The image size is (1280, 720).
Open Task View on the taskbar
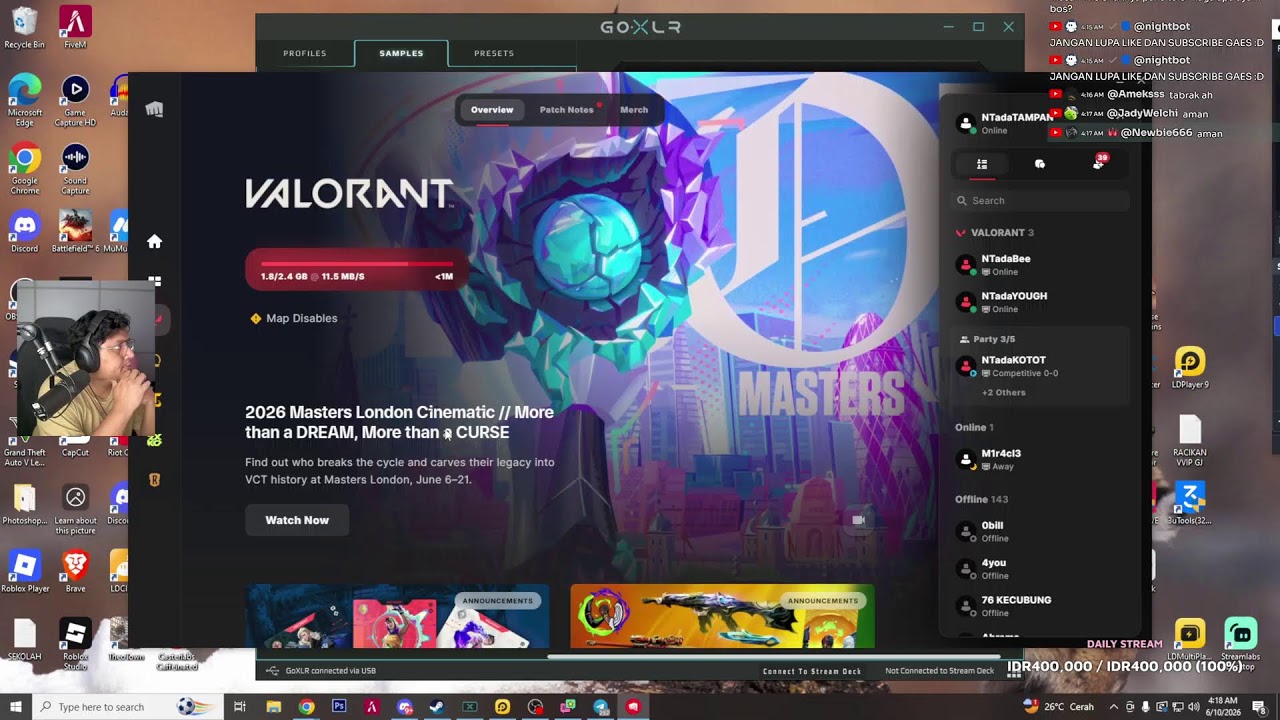click(x=240, y=707)
